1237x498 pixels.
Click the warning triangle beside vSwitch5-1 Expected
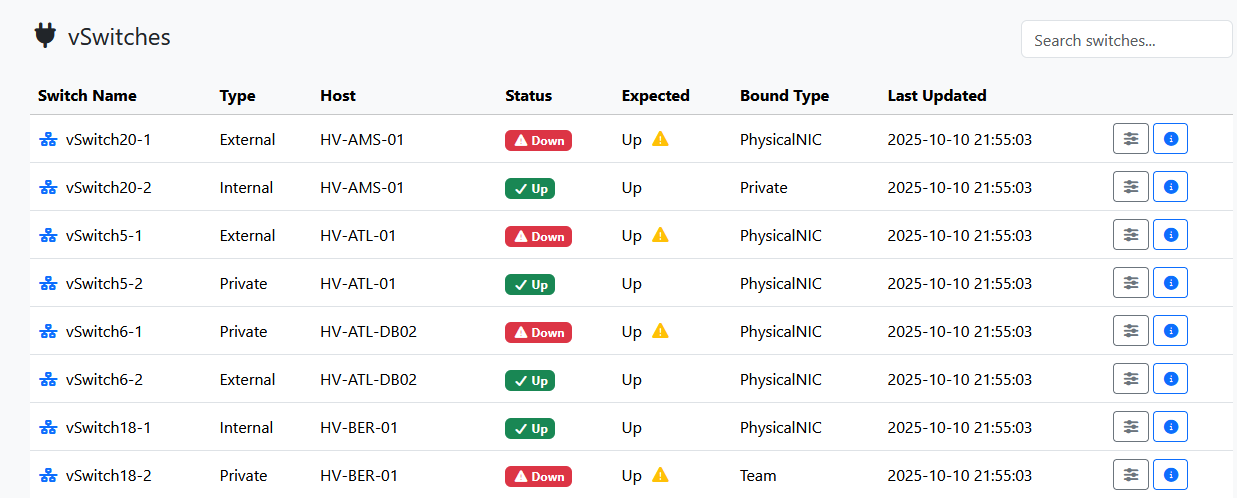pos(660,235)
